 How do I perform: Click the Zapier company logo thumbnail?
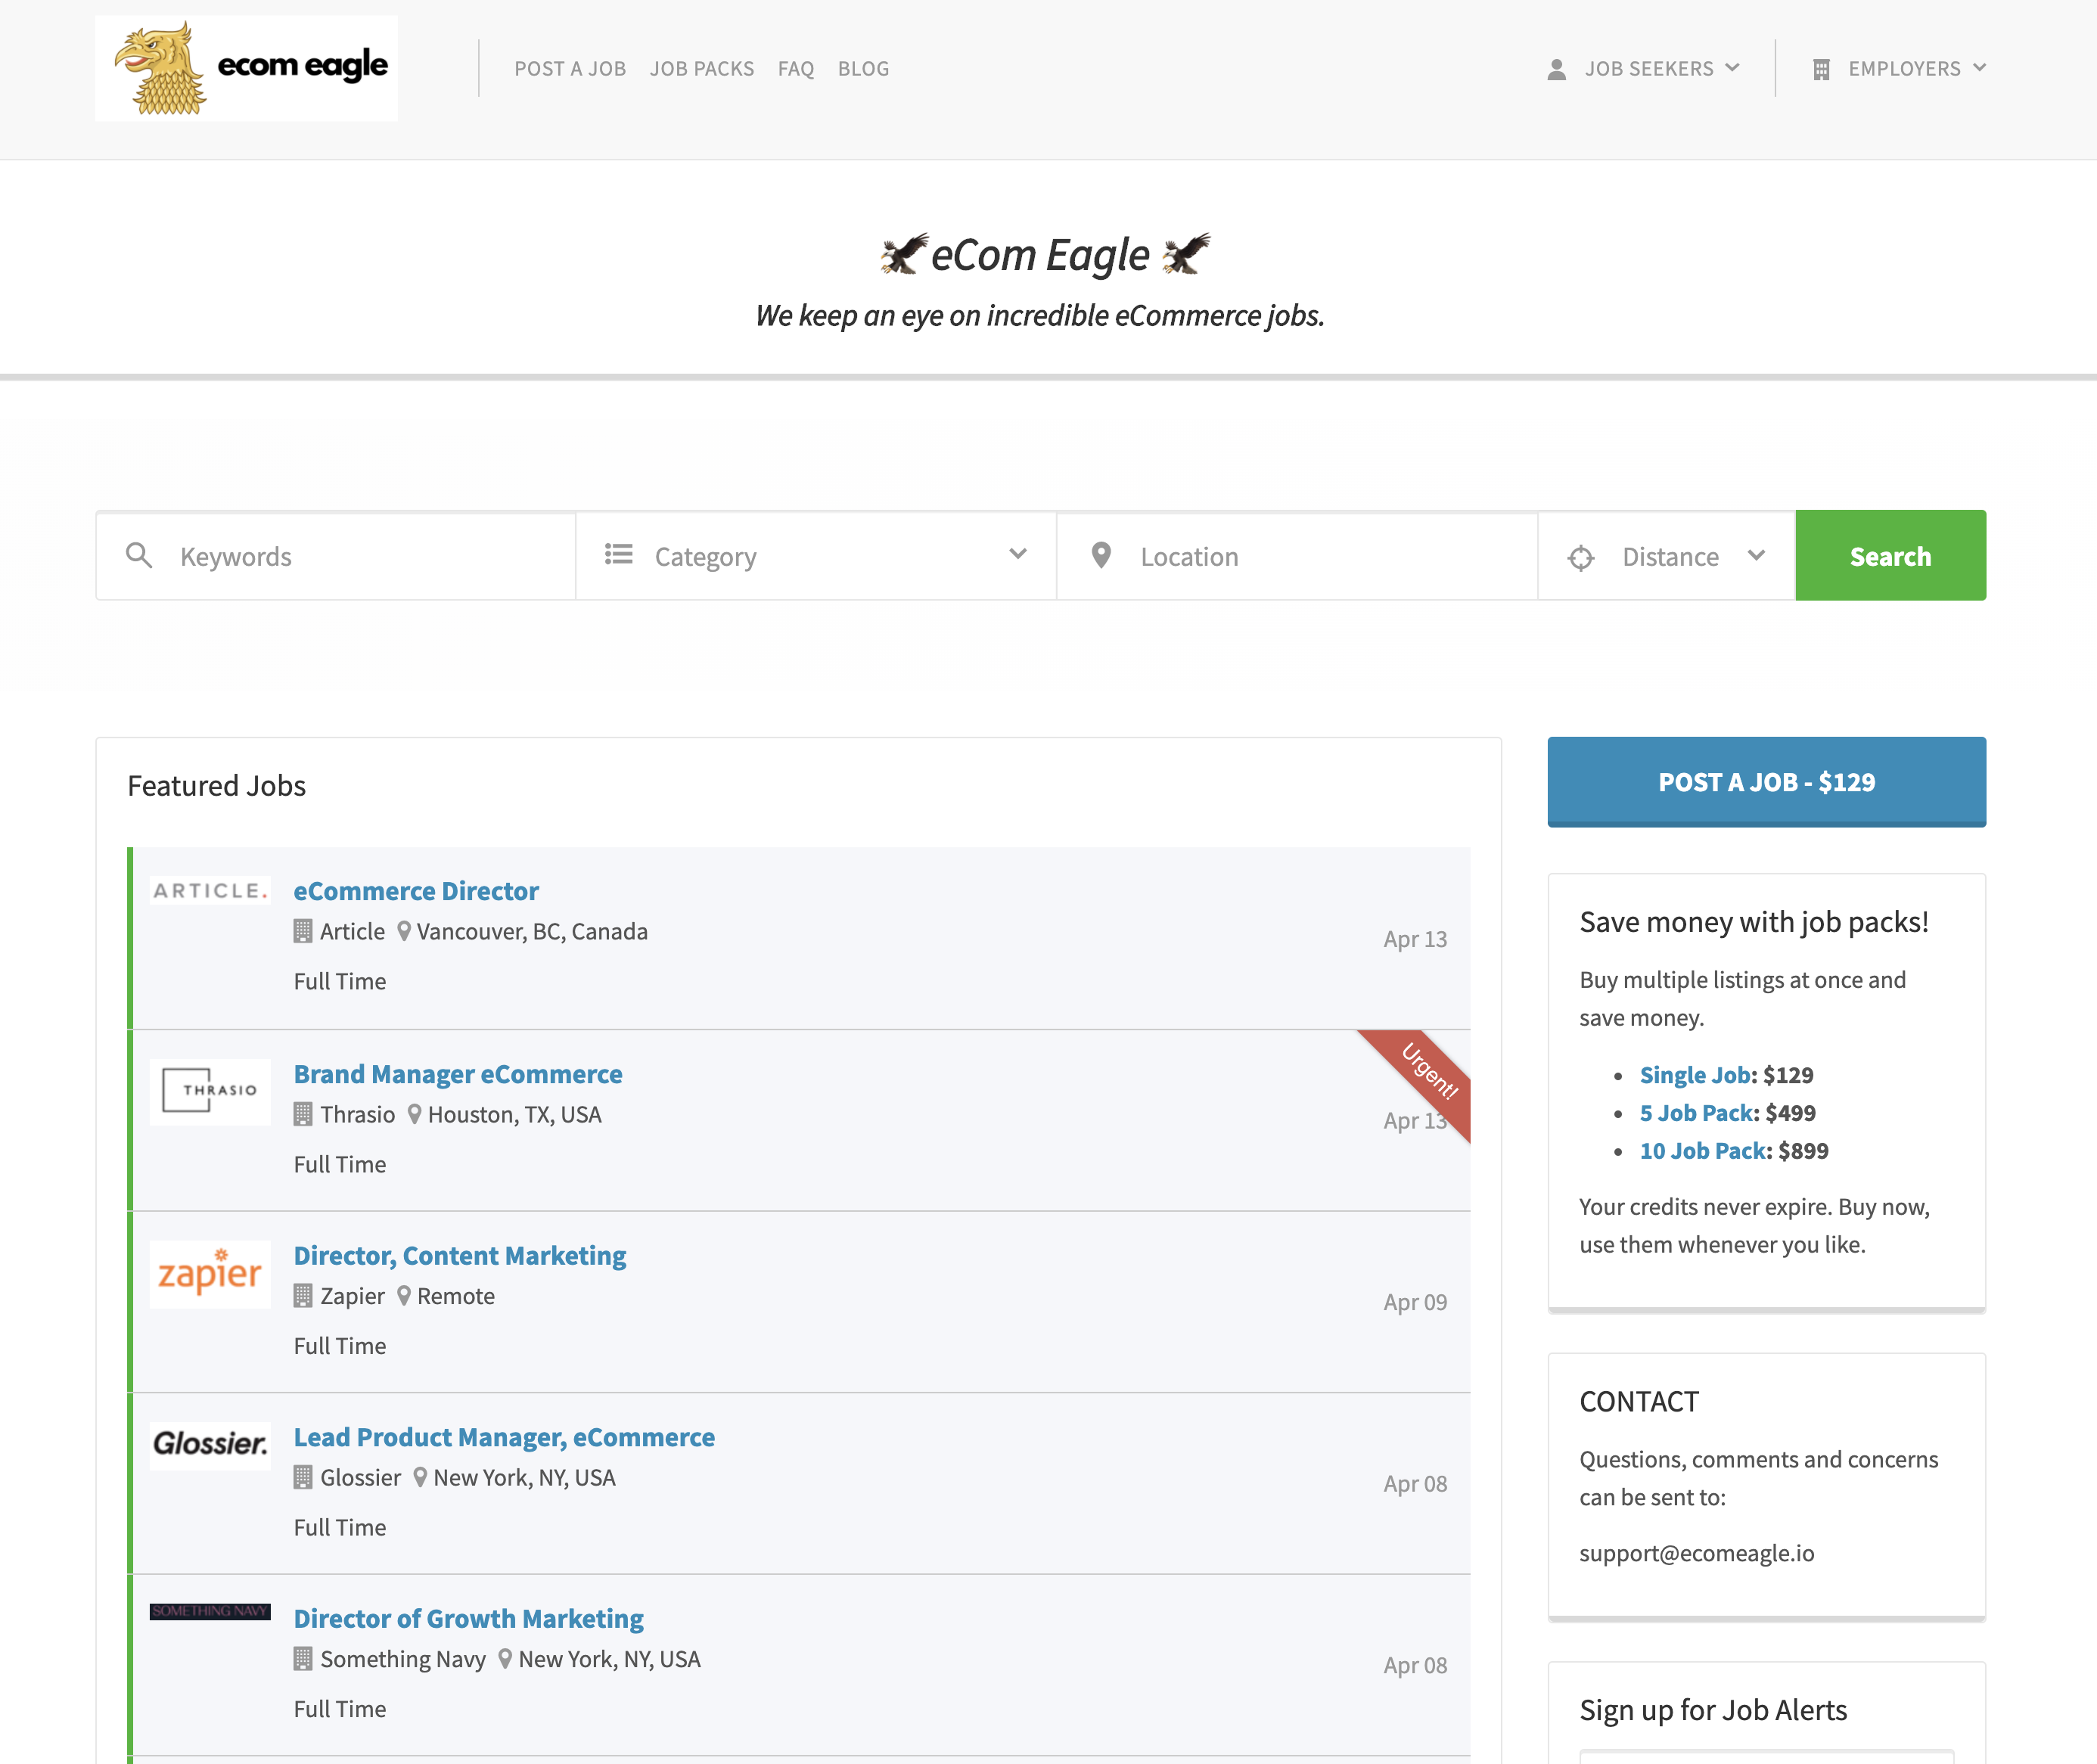(x=209, y=1274)
